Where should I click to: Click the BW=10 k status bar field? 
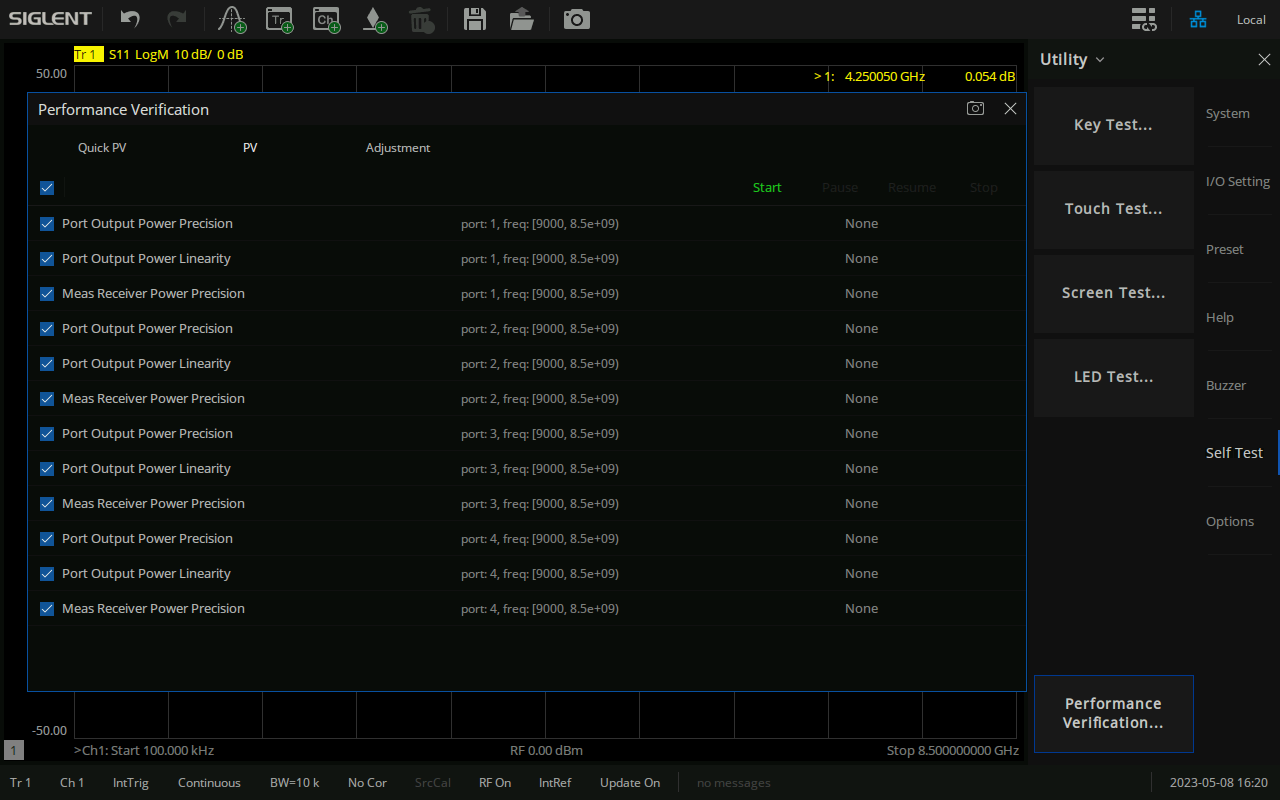tap(294, 783)
